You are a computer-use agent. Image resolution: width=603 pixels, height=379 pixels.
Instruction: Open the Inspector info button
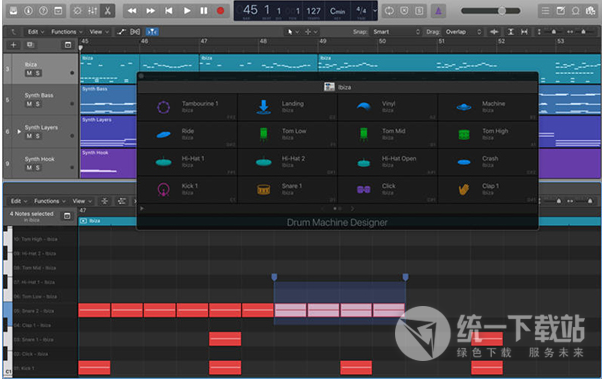coord(28,11)
